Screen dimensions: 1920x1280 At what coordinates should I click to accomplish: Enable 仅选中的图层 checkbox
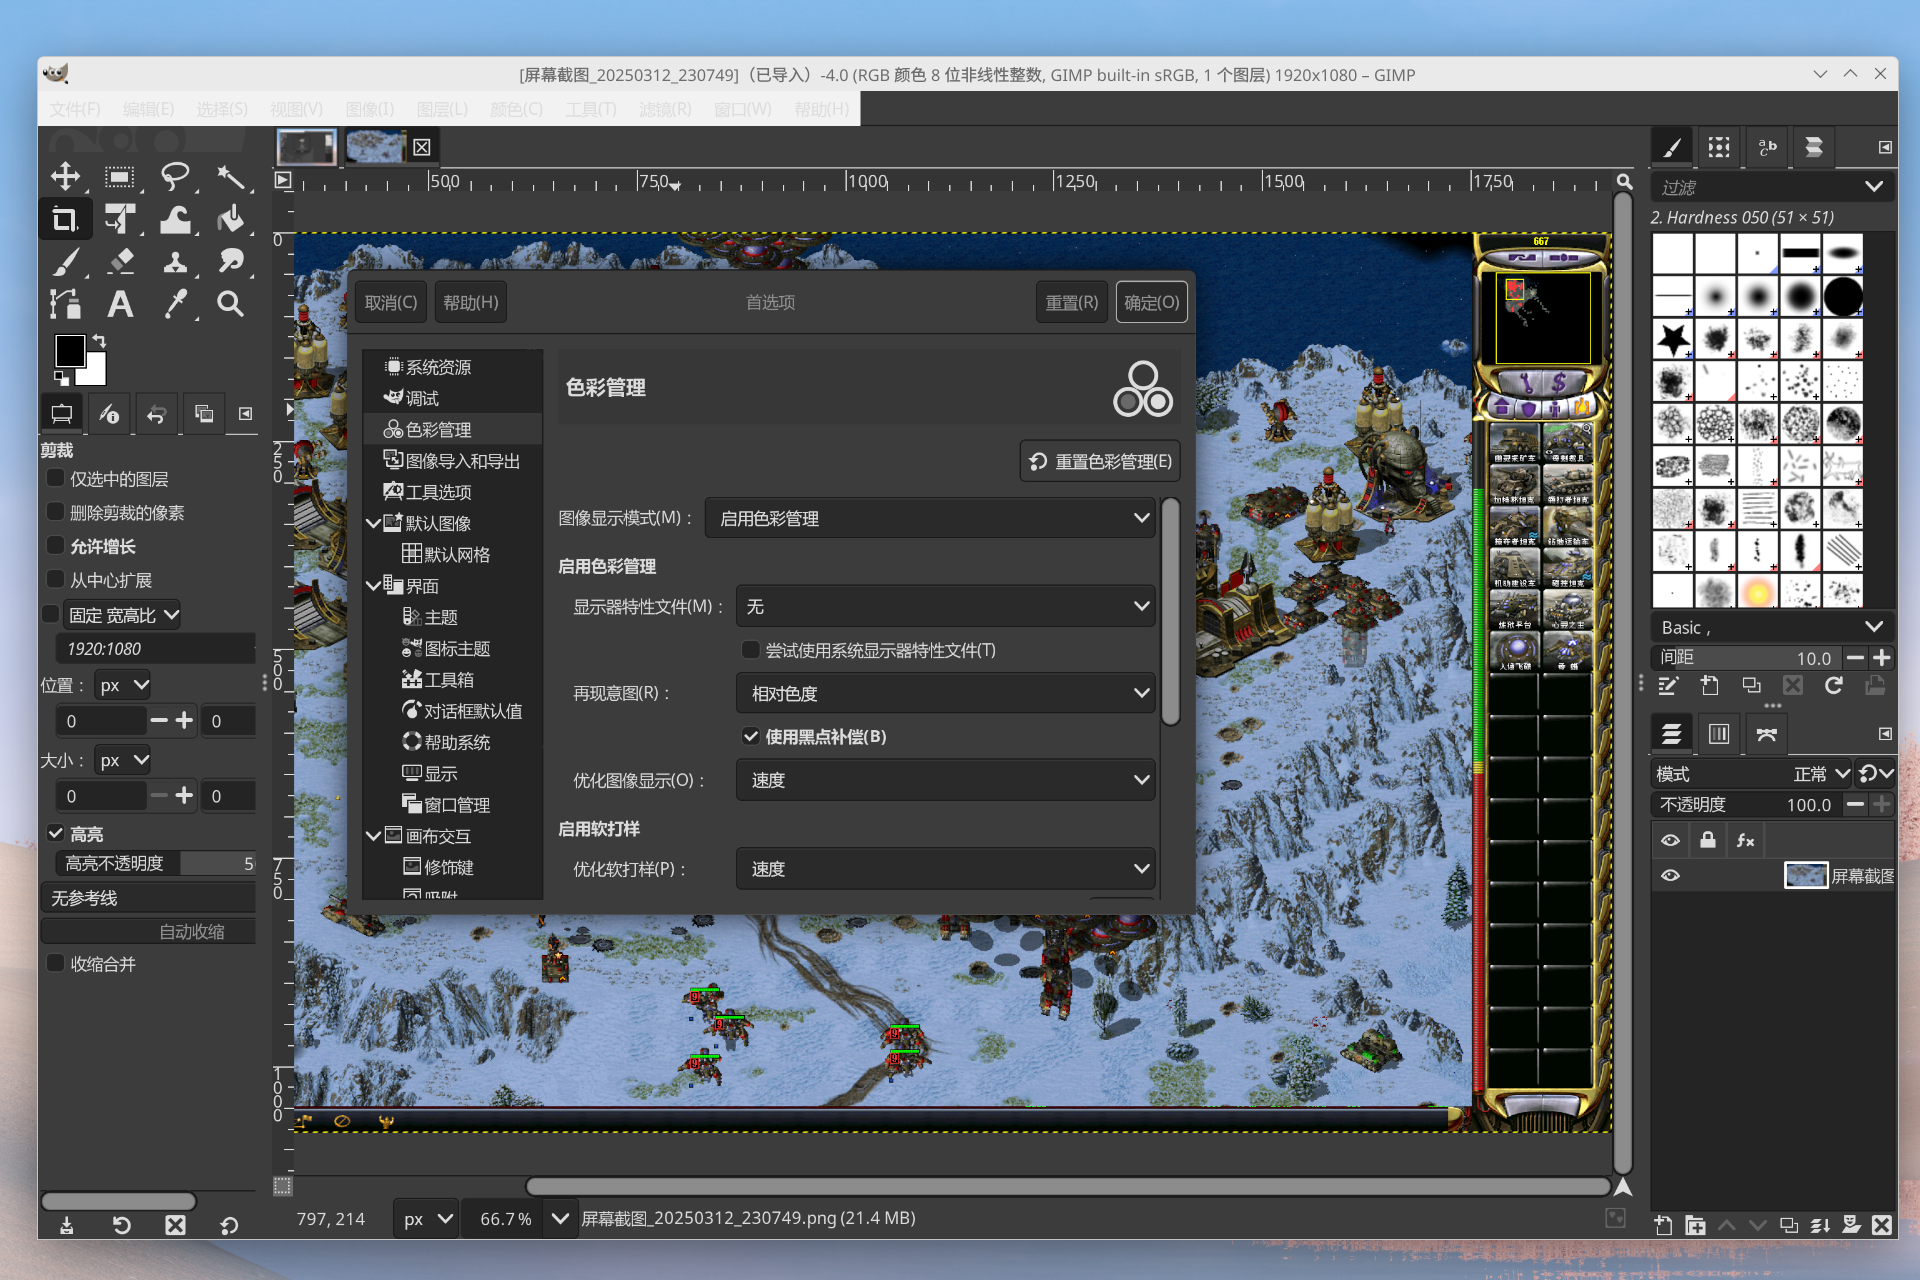[x=56, y=479]
